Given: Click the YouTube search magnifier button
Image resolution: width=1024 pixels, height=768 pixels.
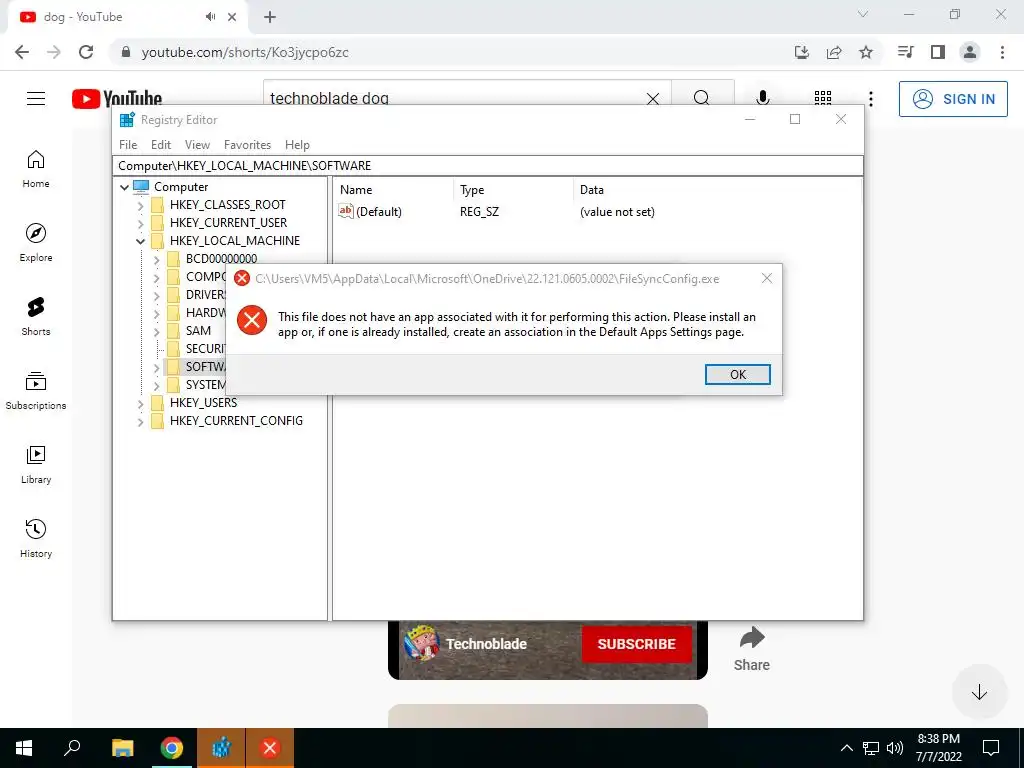Looking at the screenshot, I should click(702, 98).
